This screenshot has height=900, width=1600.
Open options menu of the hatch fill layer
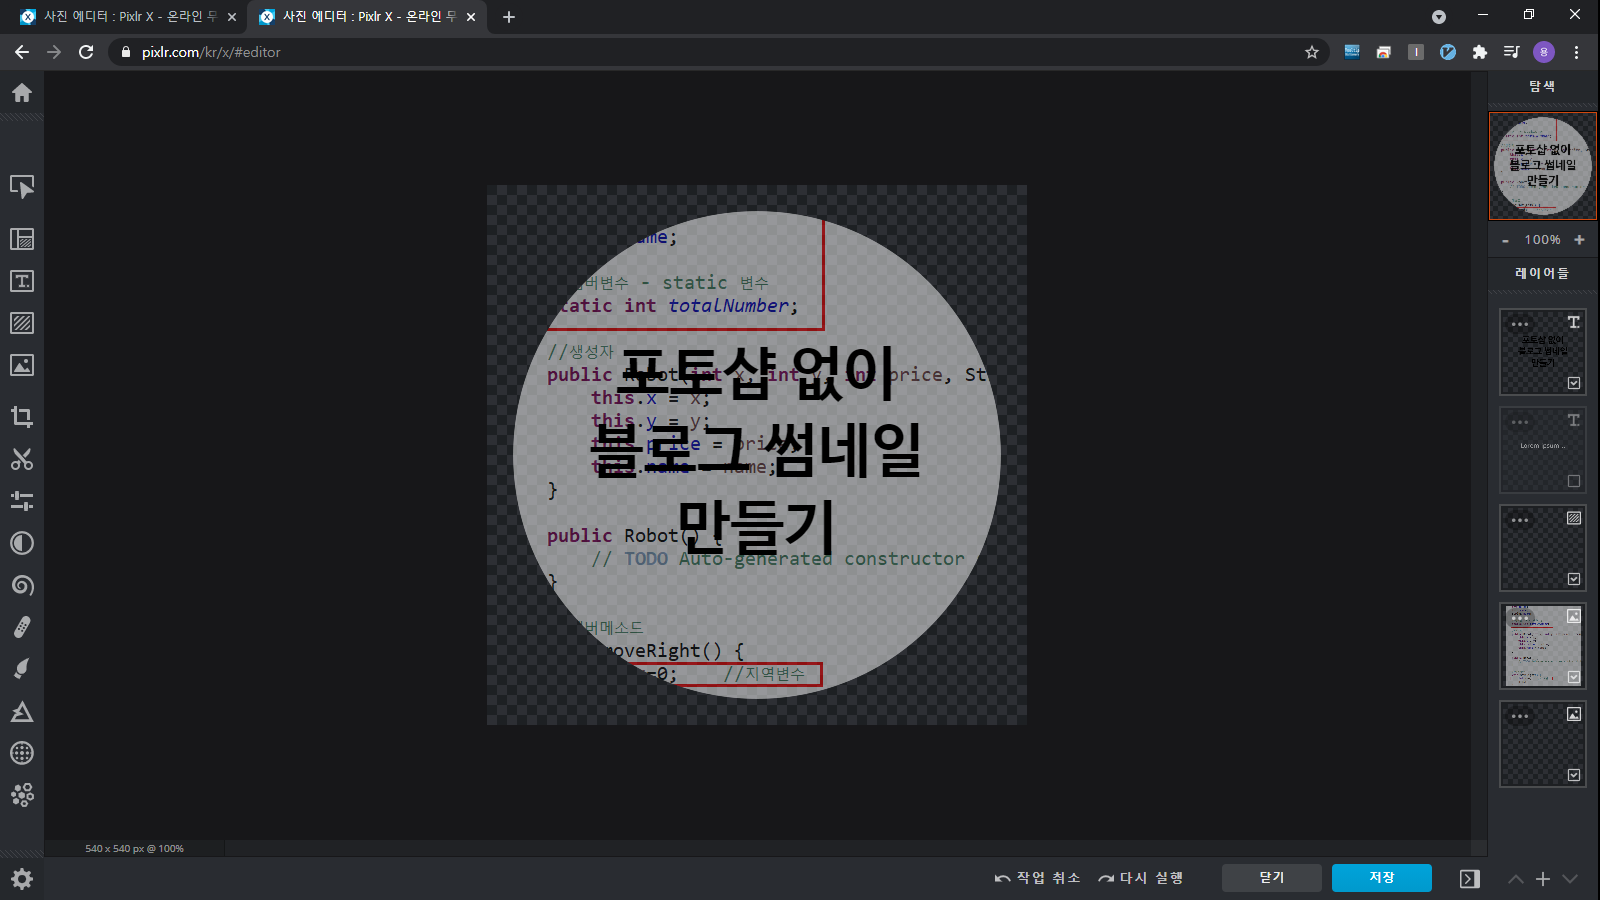(x=1520, y=520)
